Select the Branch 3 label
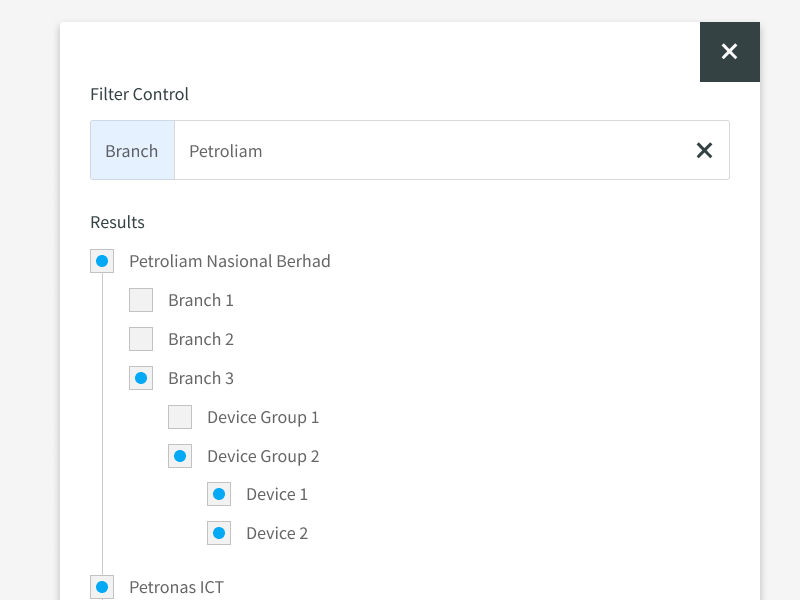Image resolution: width=800 pixels, height=600 pixels. [x=201, y=377]
